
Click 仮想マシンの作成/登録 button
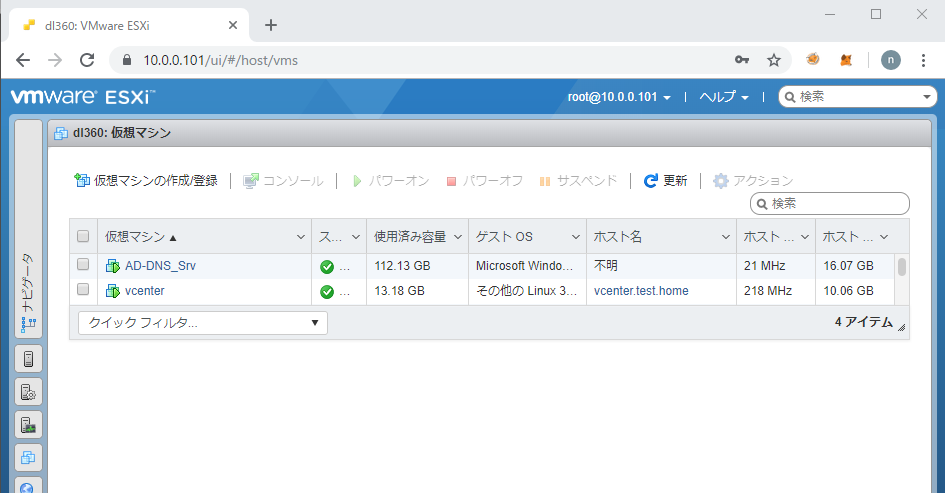coord(145,180)
